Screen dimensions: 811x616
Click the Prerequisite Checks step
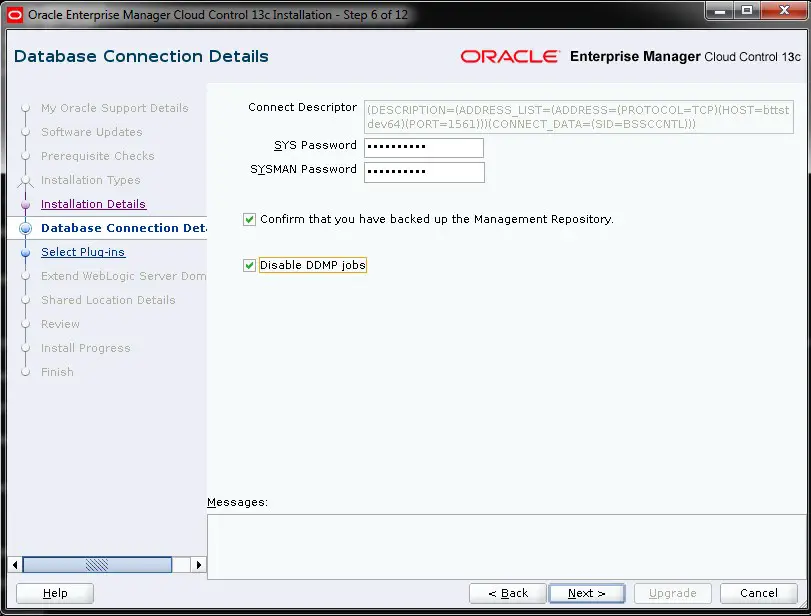(x=97, y=156)
